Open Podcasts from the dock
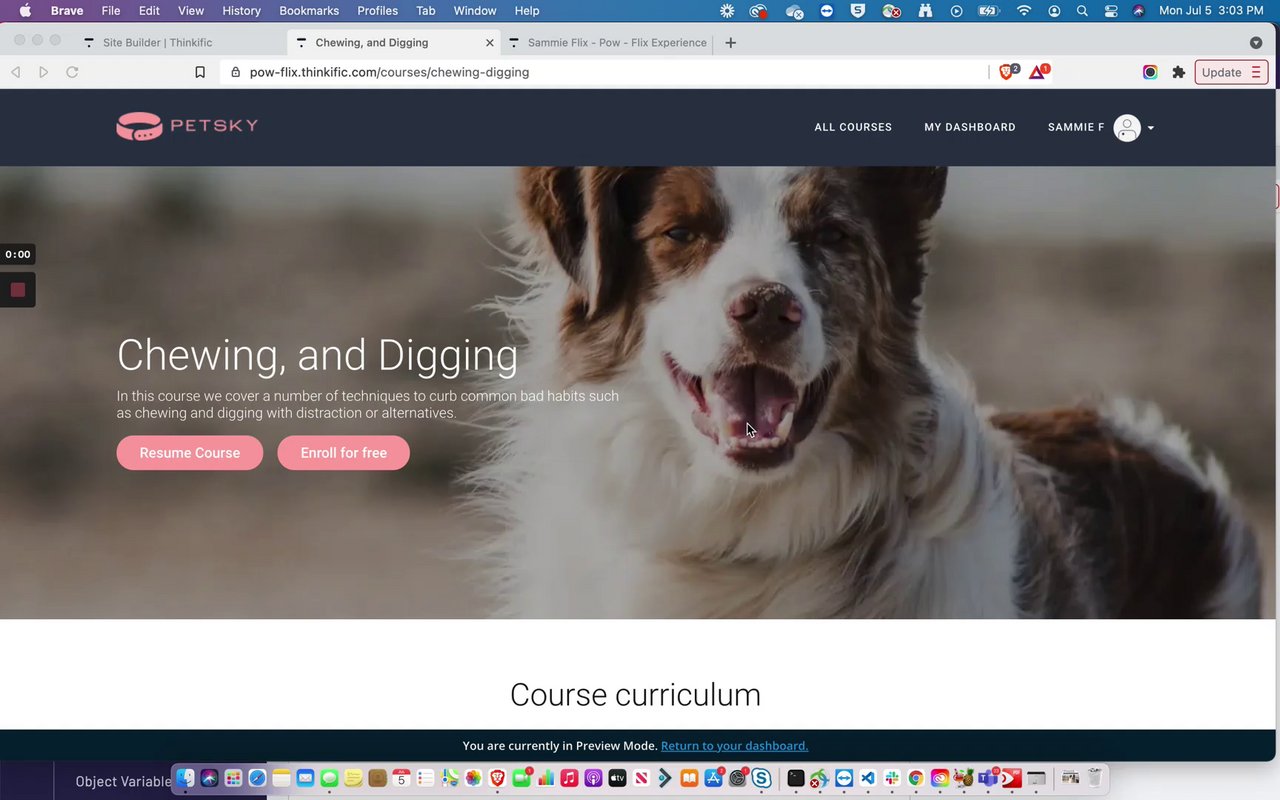 click(593, 778)
